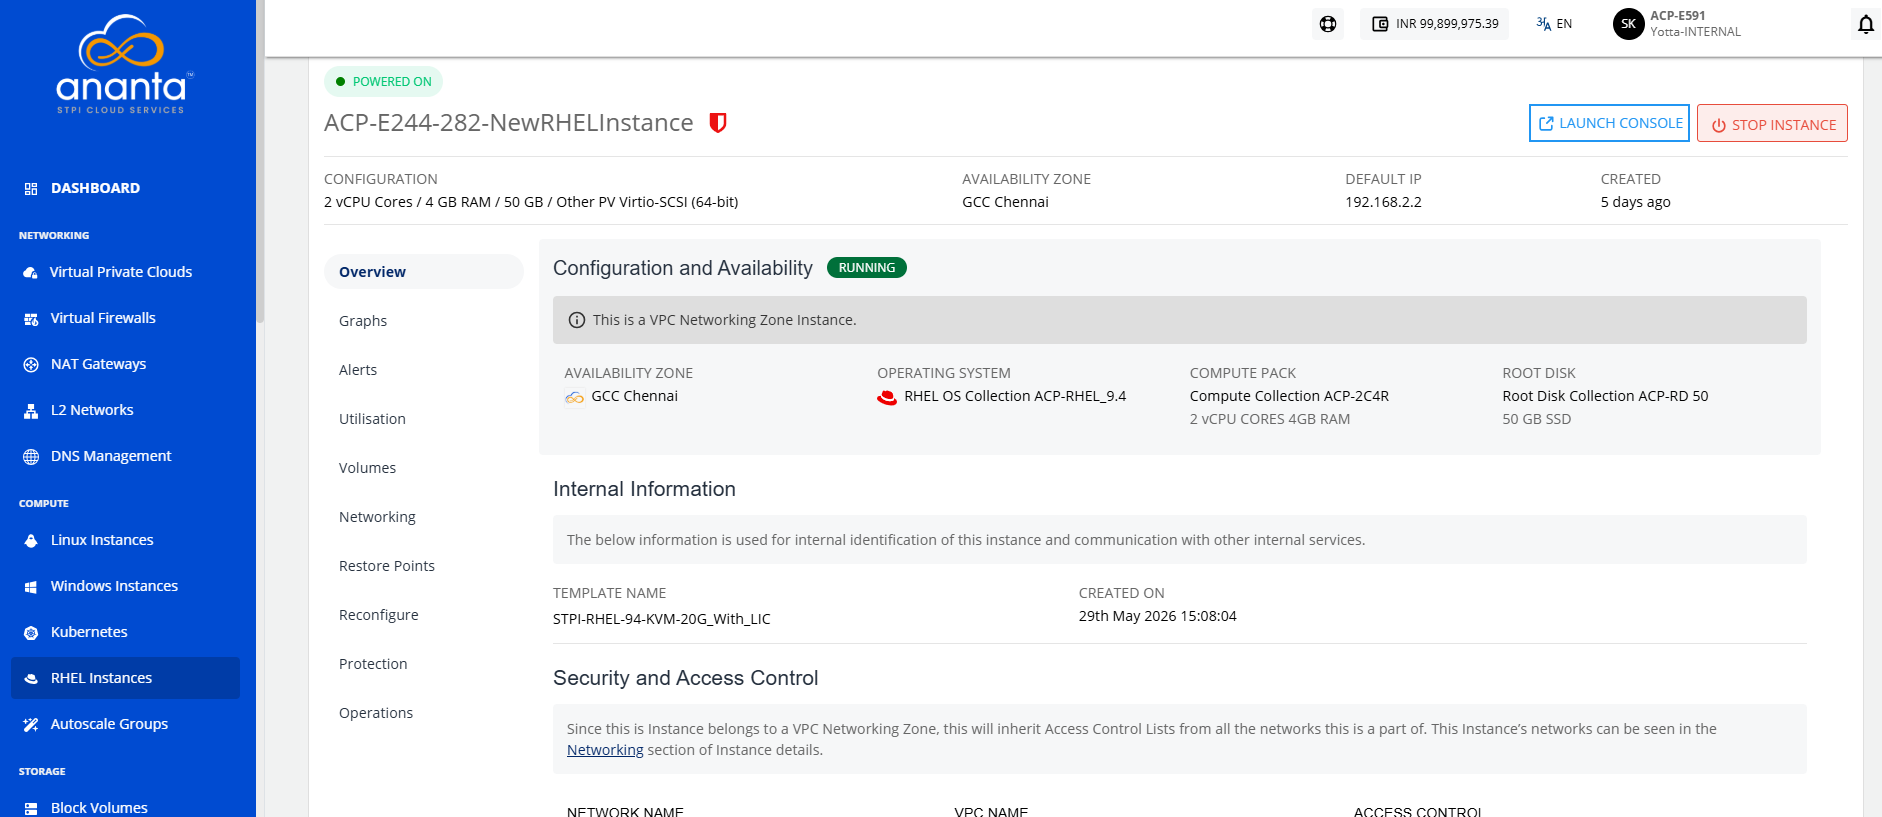Launch the instance console
The width and height of the screenshot is (1882, 817).
1609,123
